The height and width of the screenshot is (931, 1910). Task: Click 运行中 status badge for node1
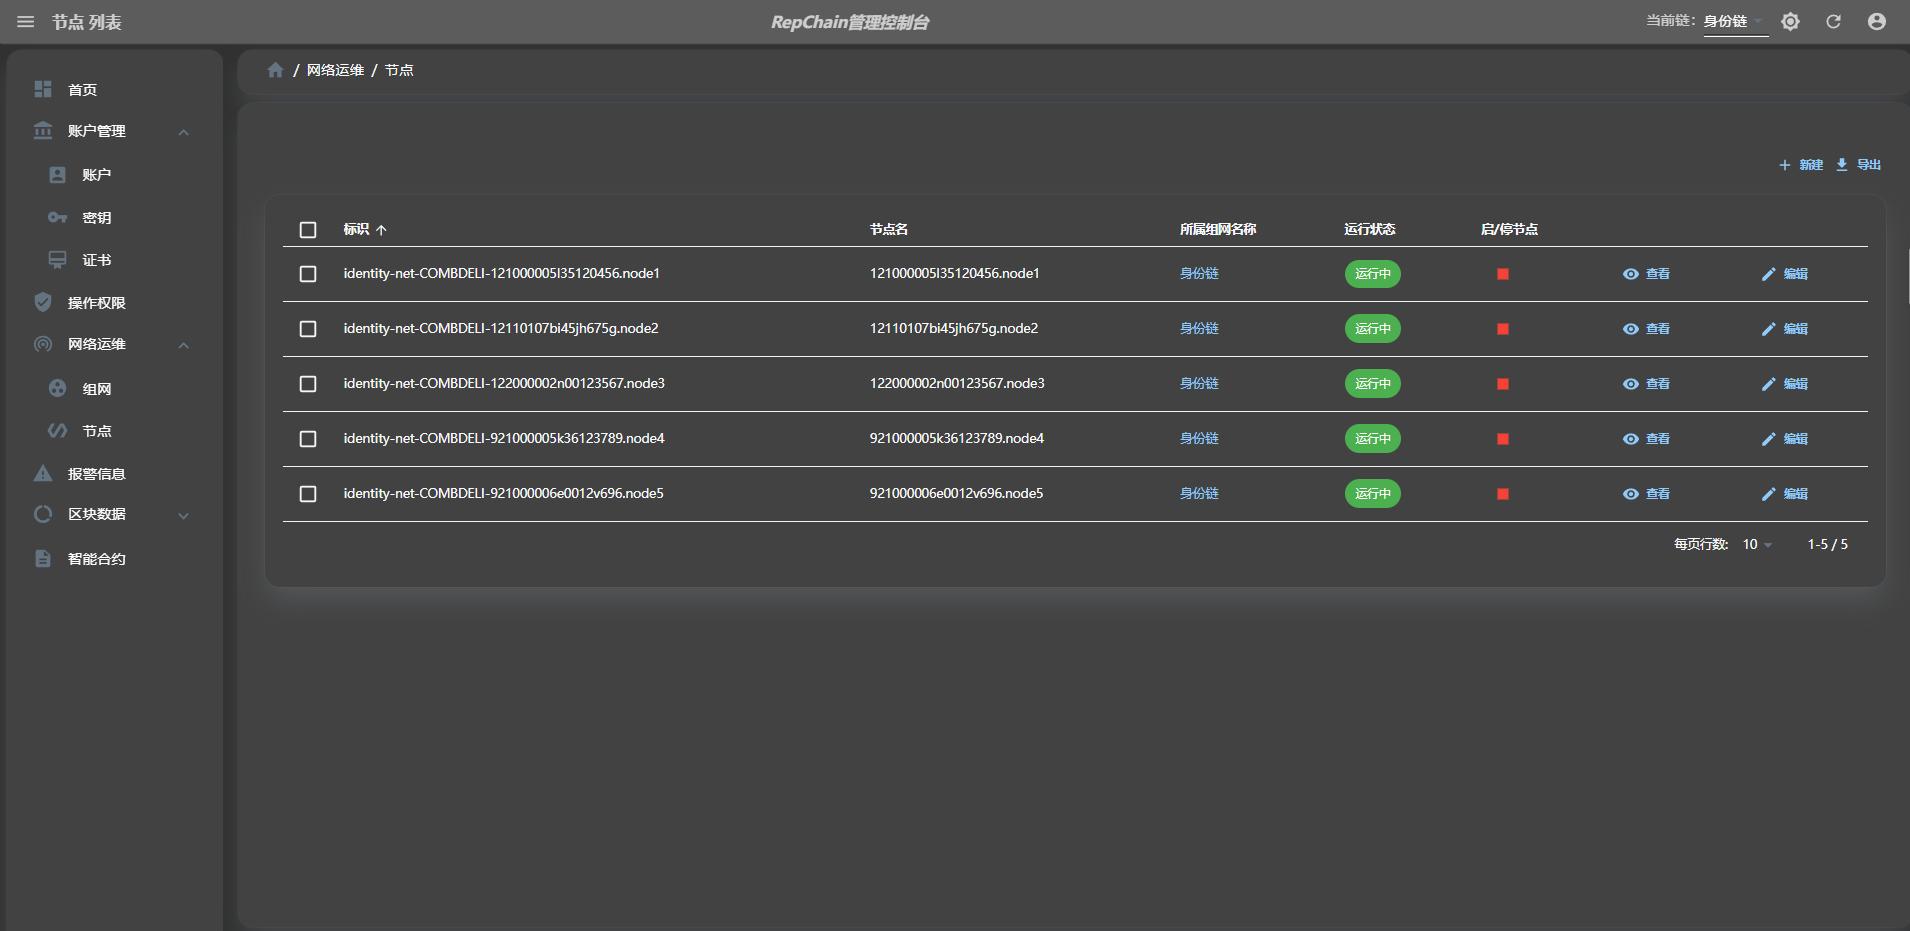[1373, 274]
